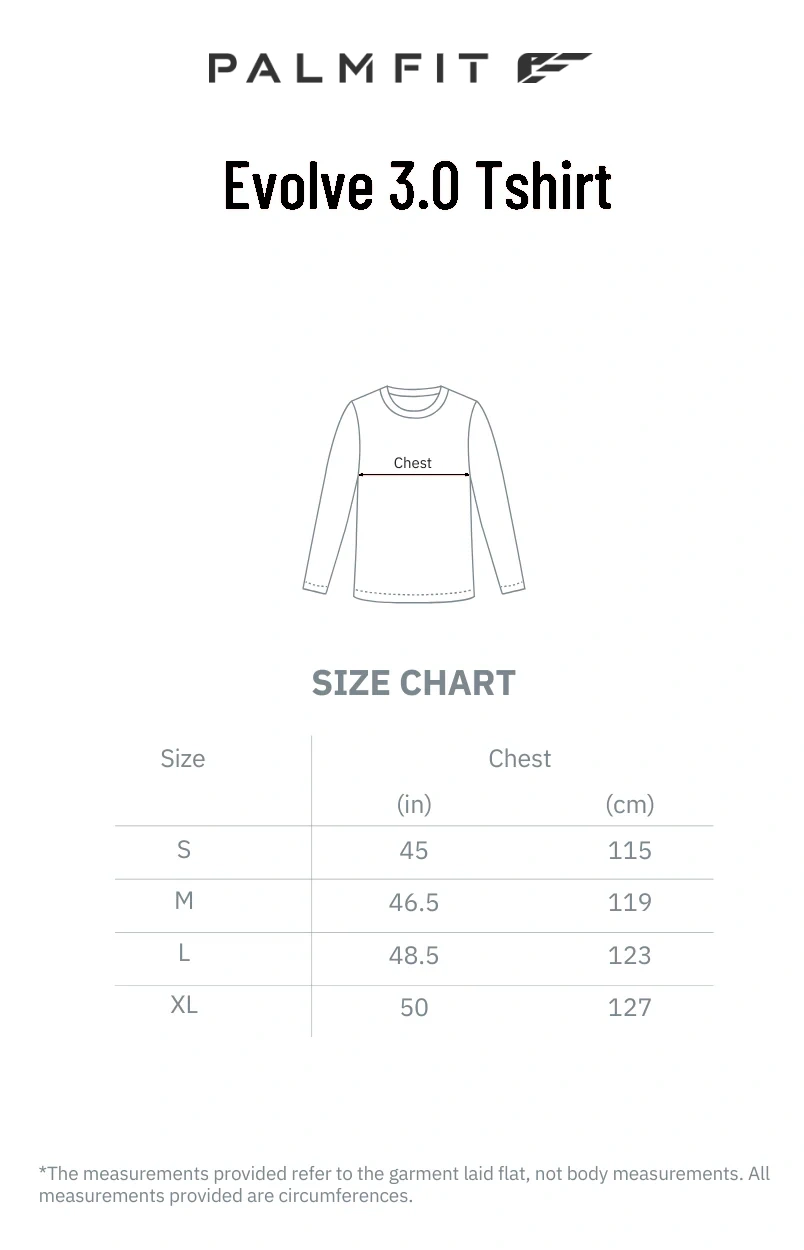This screenshot has width=804, height=1250.
Task: Click the 127 cm chest value
Action: tap(630, 1007)
